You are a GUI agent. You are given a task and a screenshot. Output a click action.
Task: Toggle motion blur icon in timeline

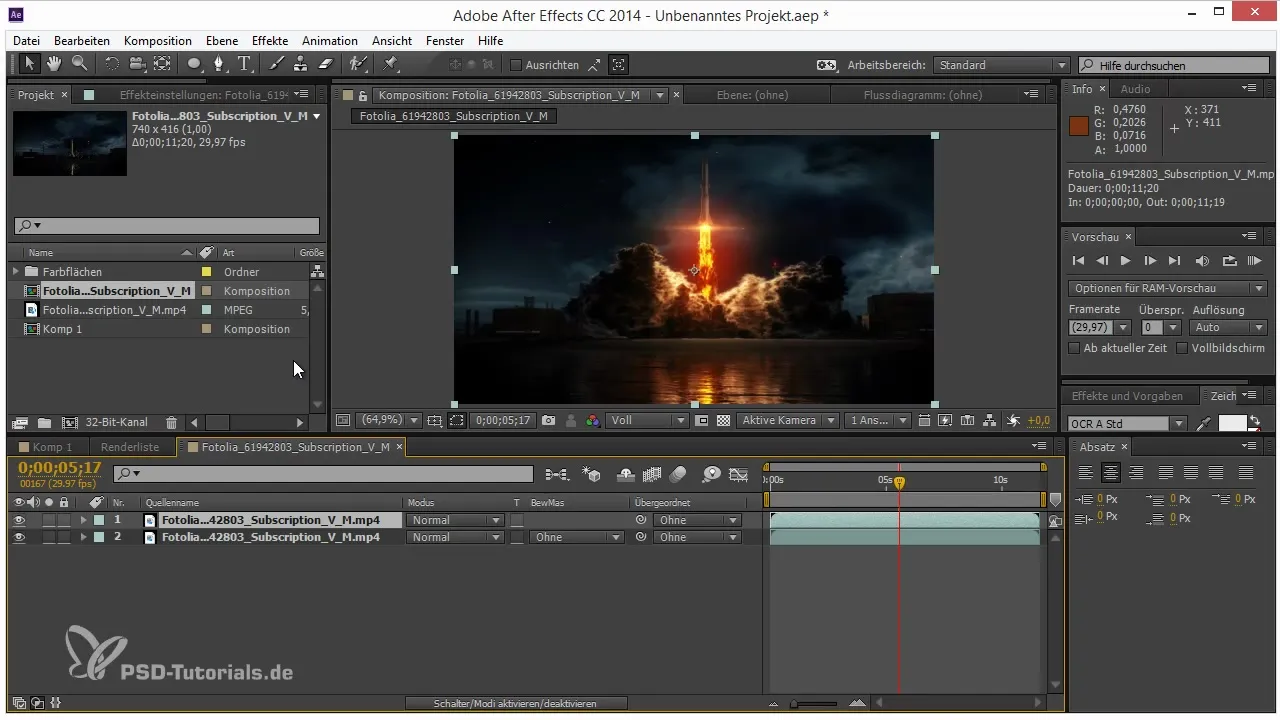tap(678, 474)
